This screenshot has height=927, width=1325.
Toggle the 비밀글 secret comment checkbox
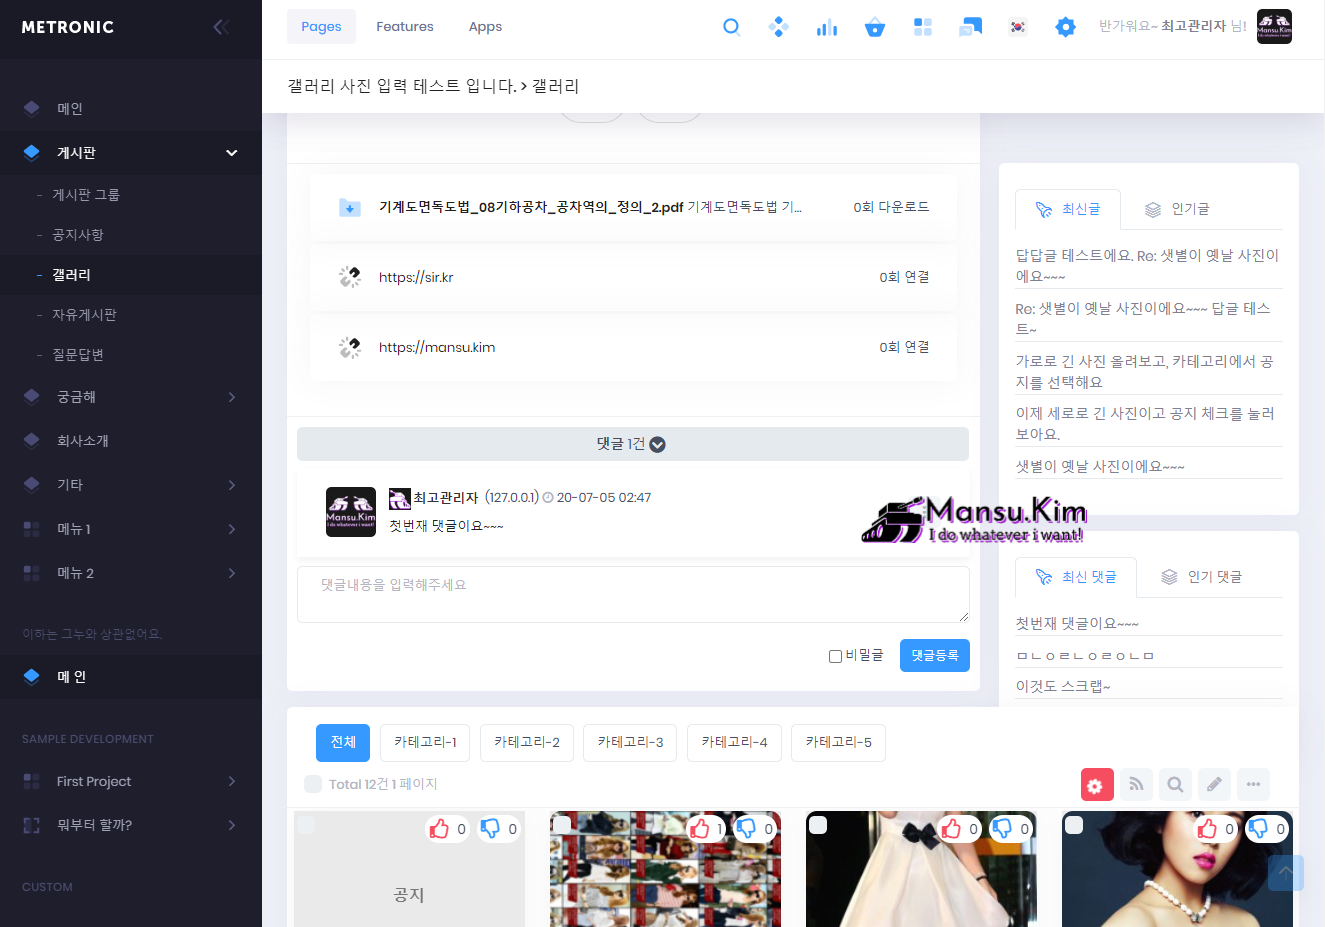pos(835,656)
